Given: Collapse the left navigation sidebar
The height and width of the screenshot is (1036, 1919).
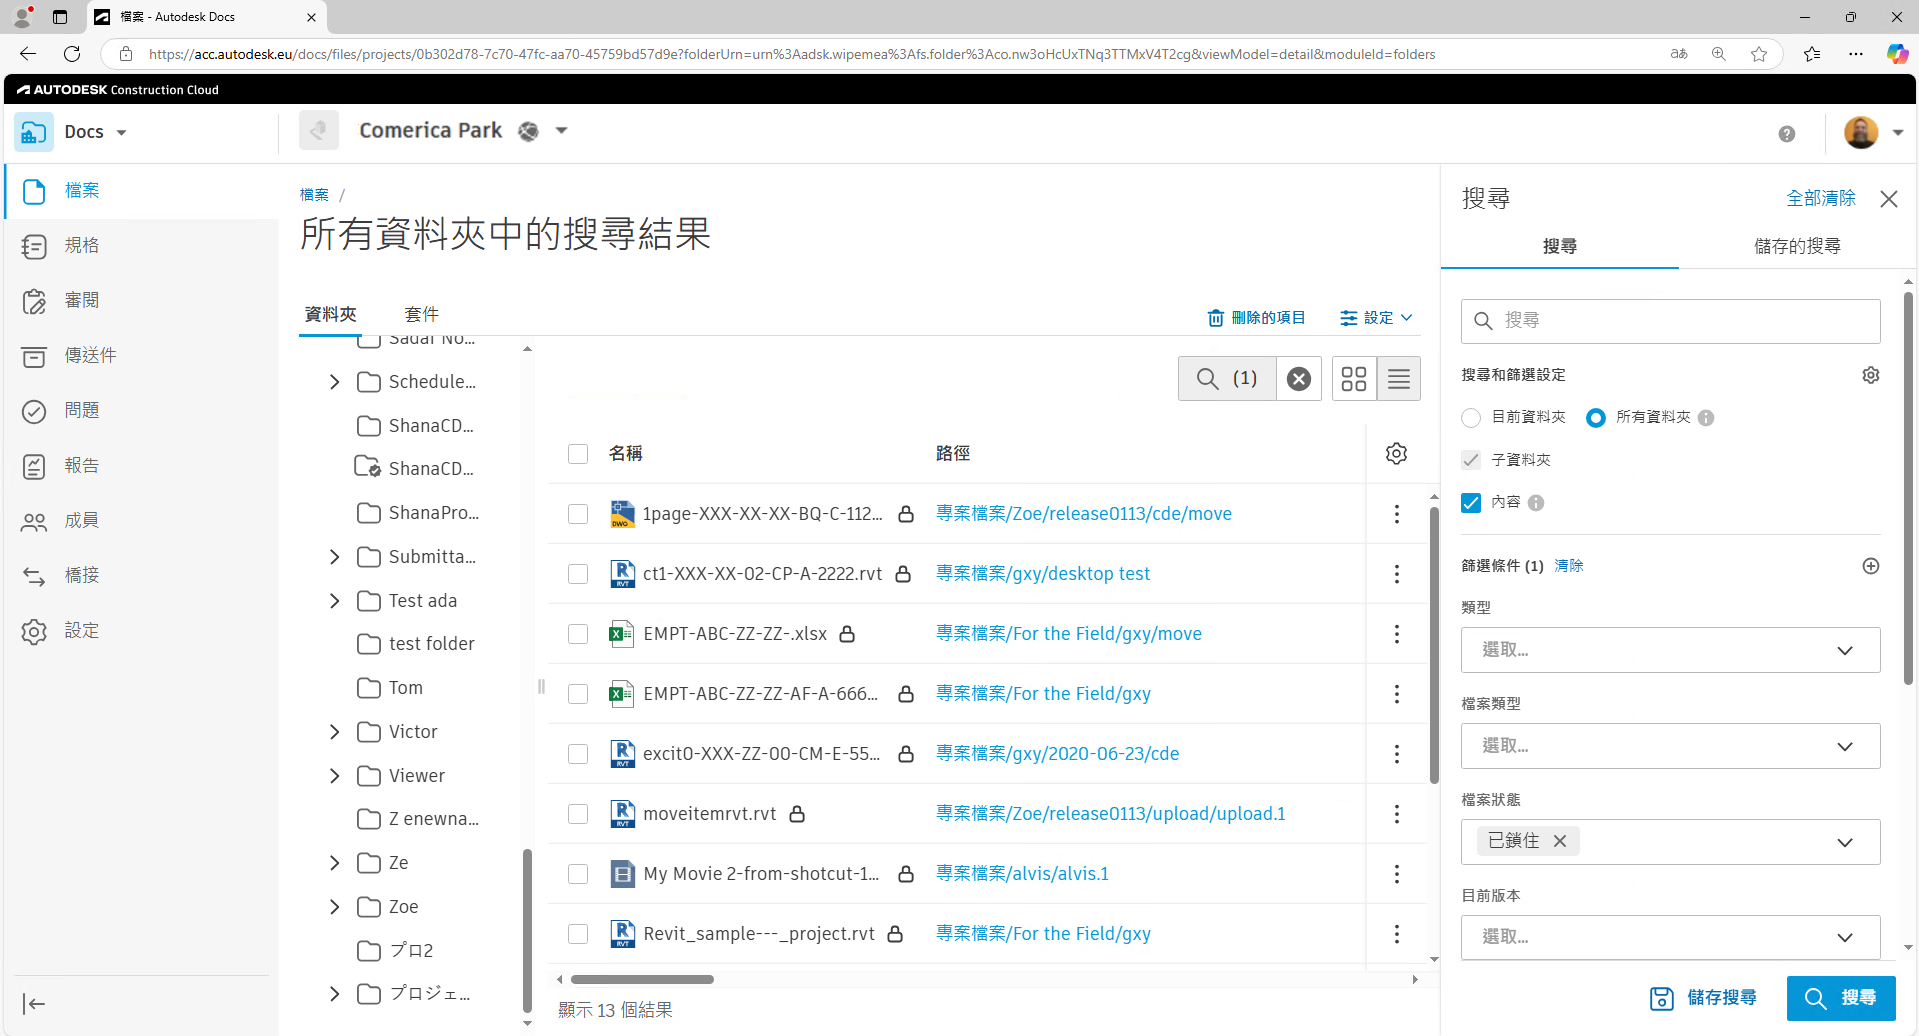Looking at the screenshot, I should 34,1004.
